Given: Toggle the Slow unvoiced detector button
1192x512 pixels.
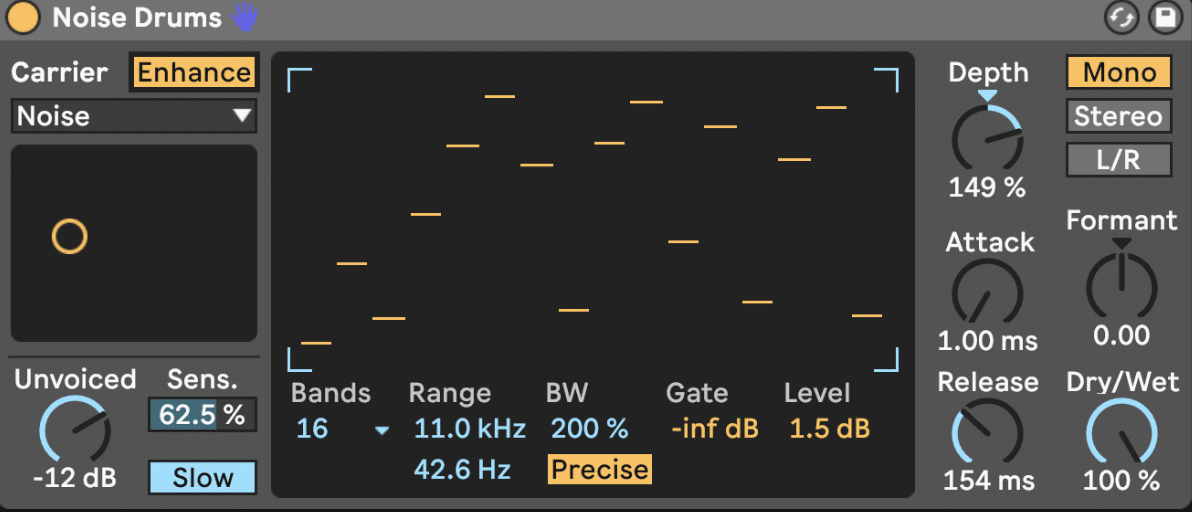Looking at the screenshot, I should coord(202,478).
